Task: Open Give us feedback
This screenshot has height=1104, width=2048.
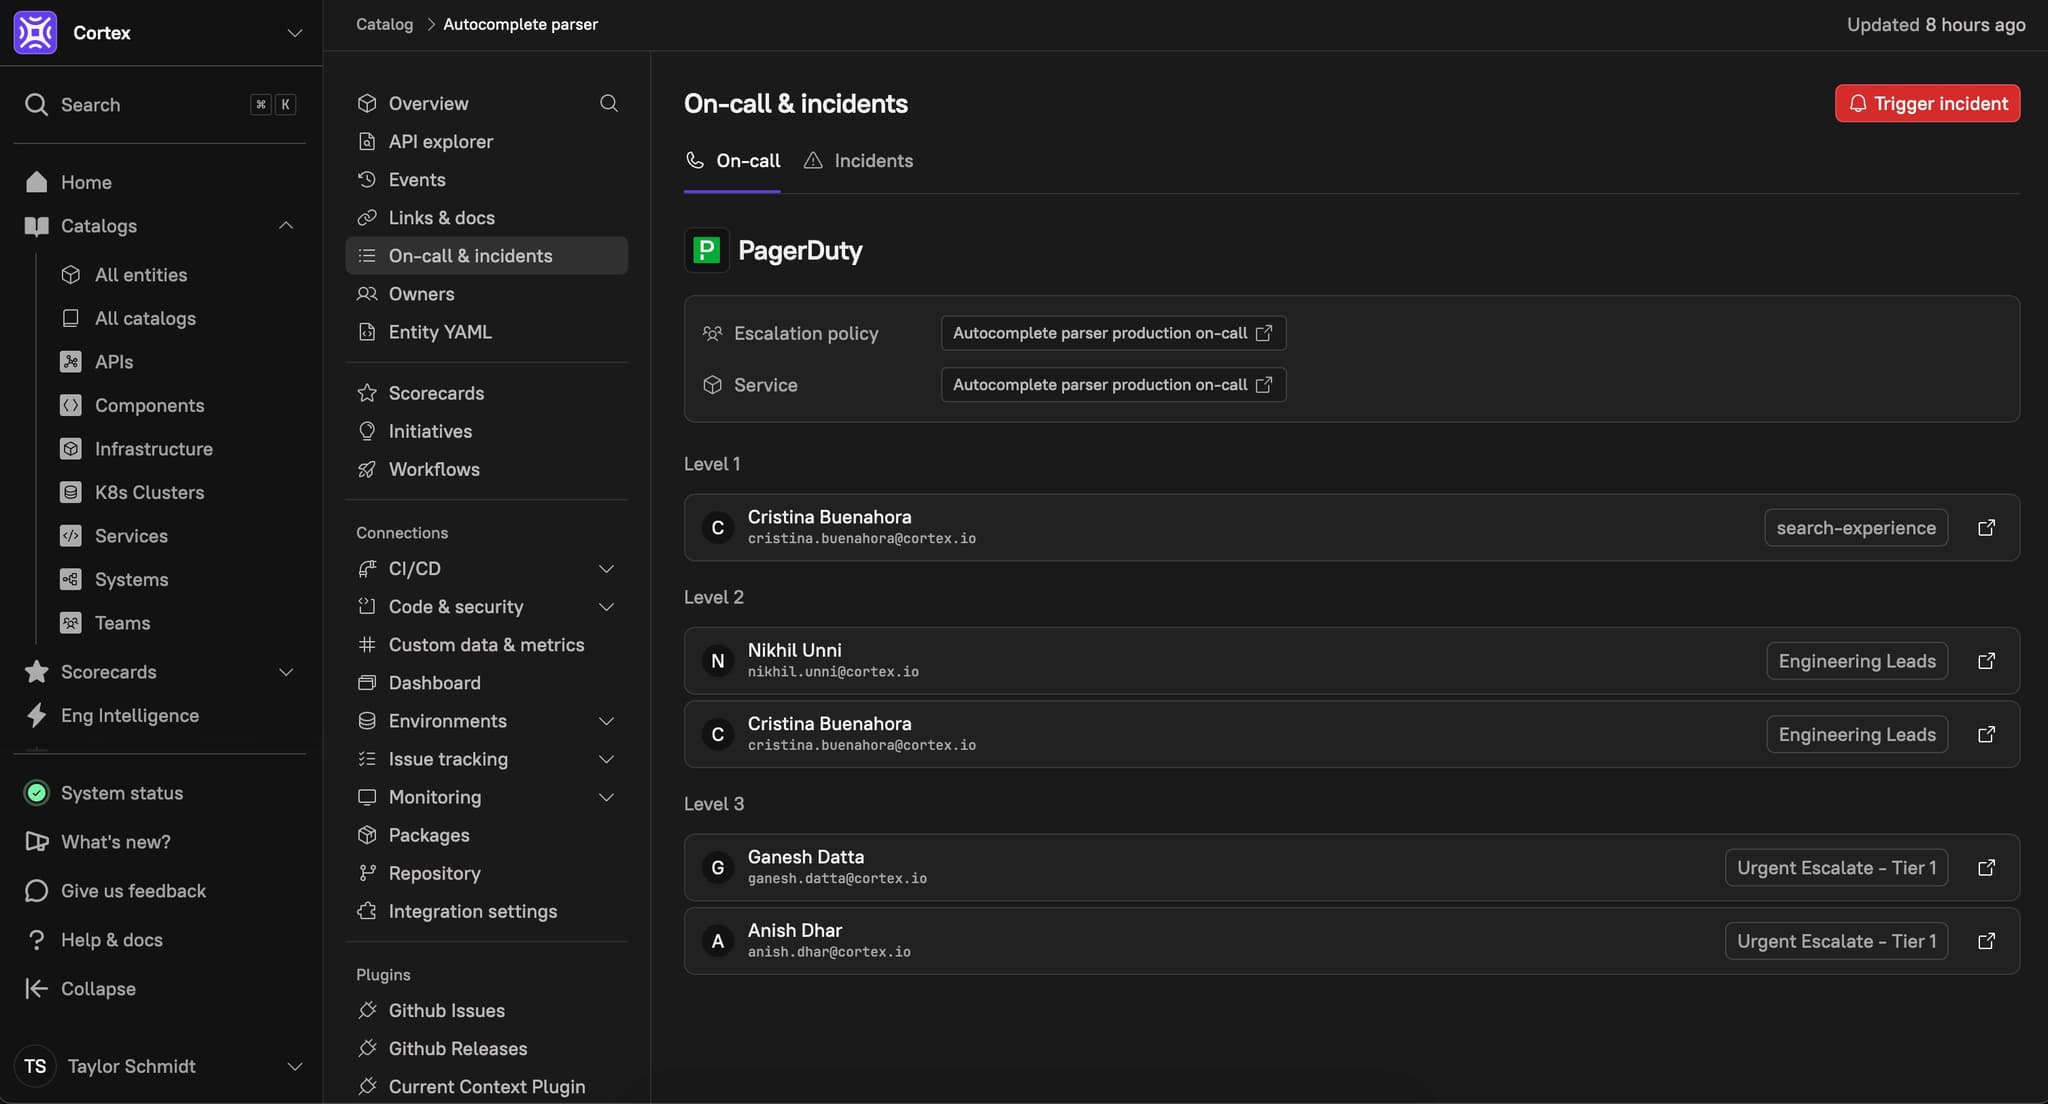Action: tap(133, 891)
